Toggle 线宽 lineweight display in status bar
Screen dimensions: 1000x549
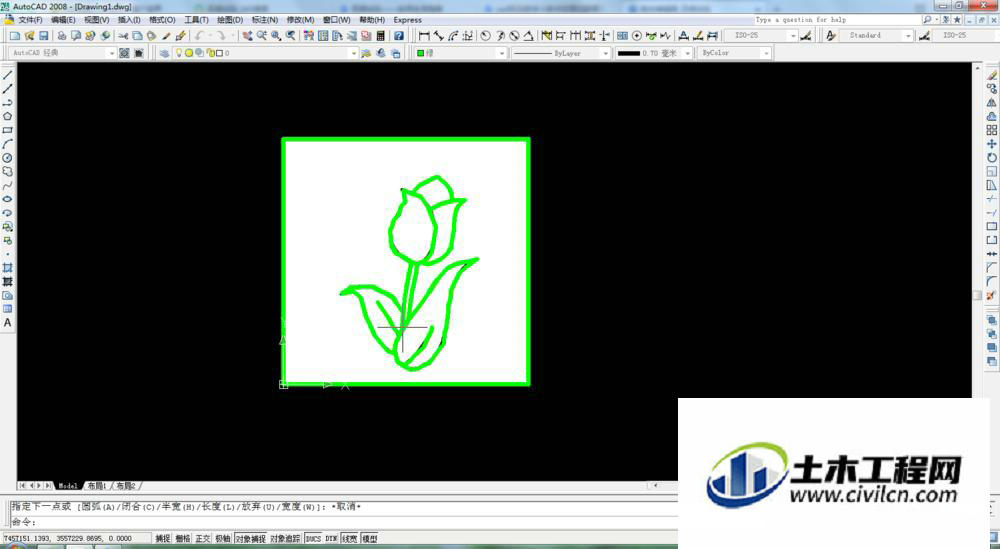click(349, 539)
